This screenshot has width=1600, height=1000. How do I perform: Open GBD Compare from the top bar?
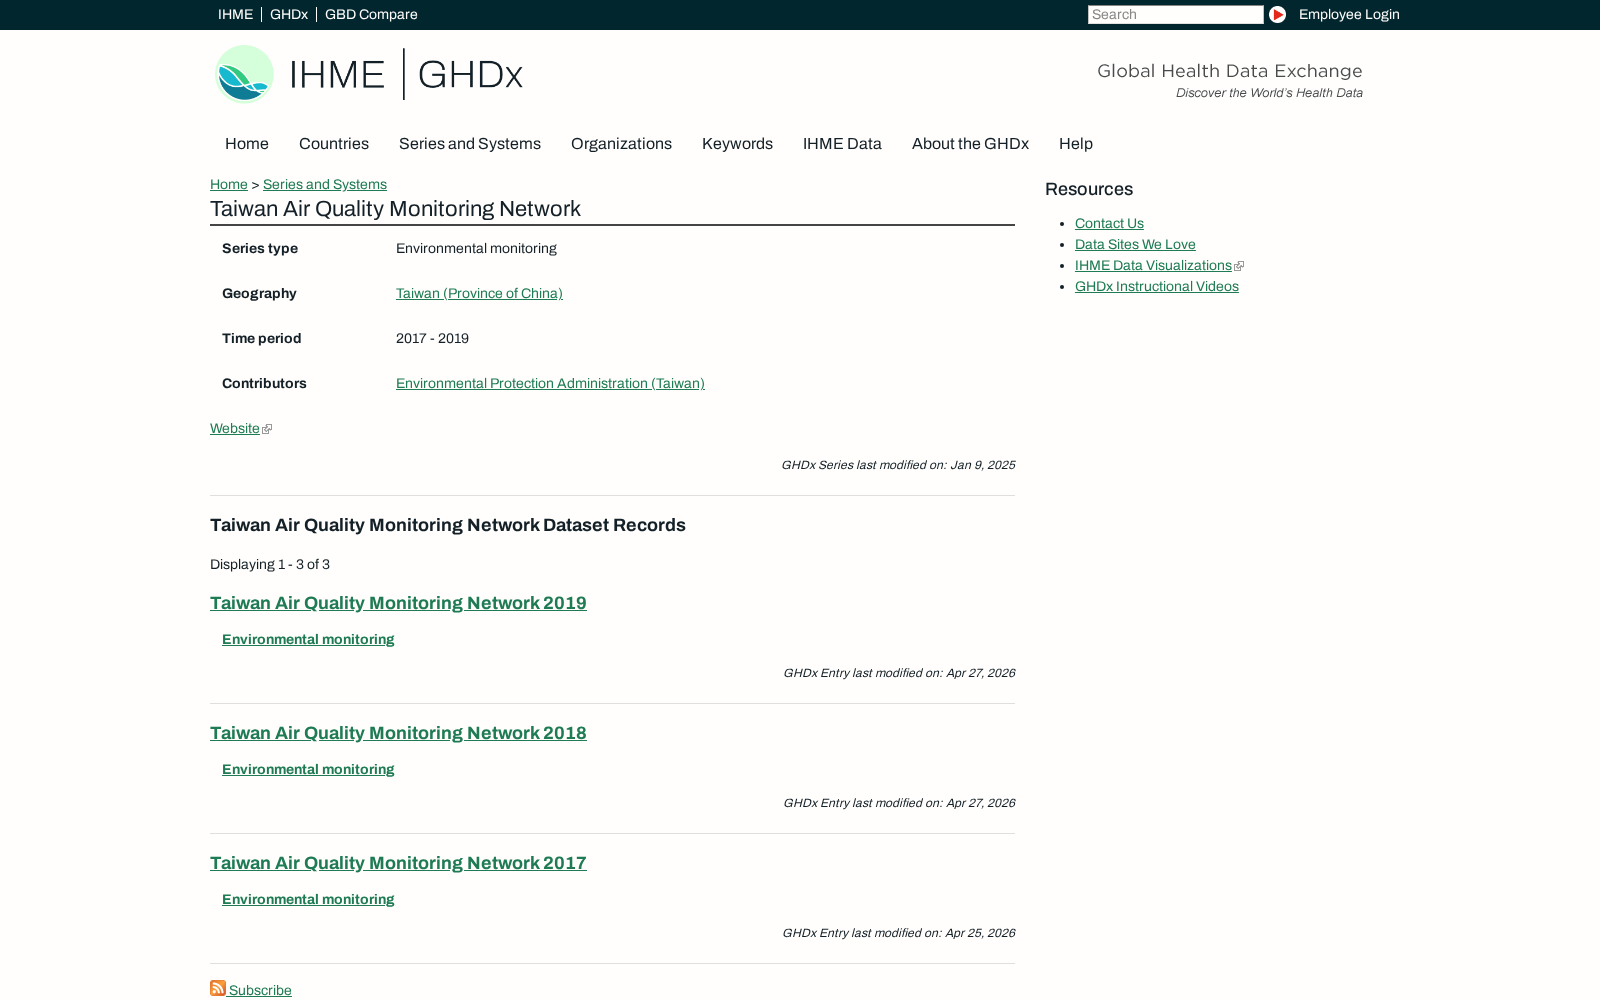[x=371, y=14]
